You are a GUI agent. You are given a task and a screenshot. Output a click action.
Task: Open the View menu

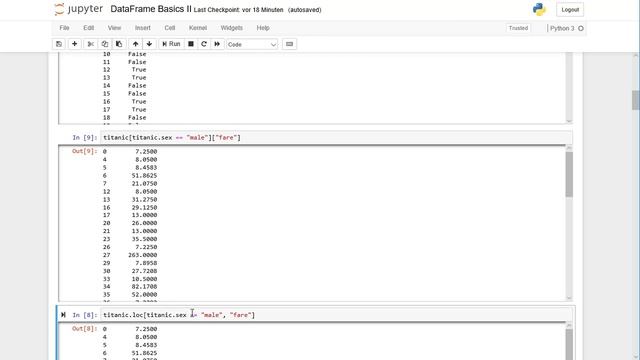click(114, 28)
